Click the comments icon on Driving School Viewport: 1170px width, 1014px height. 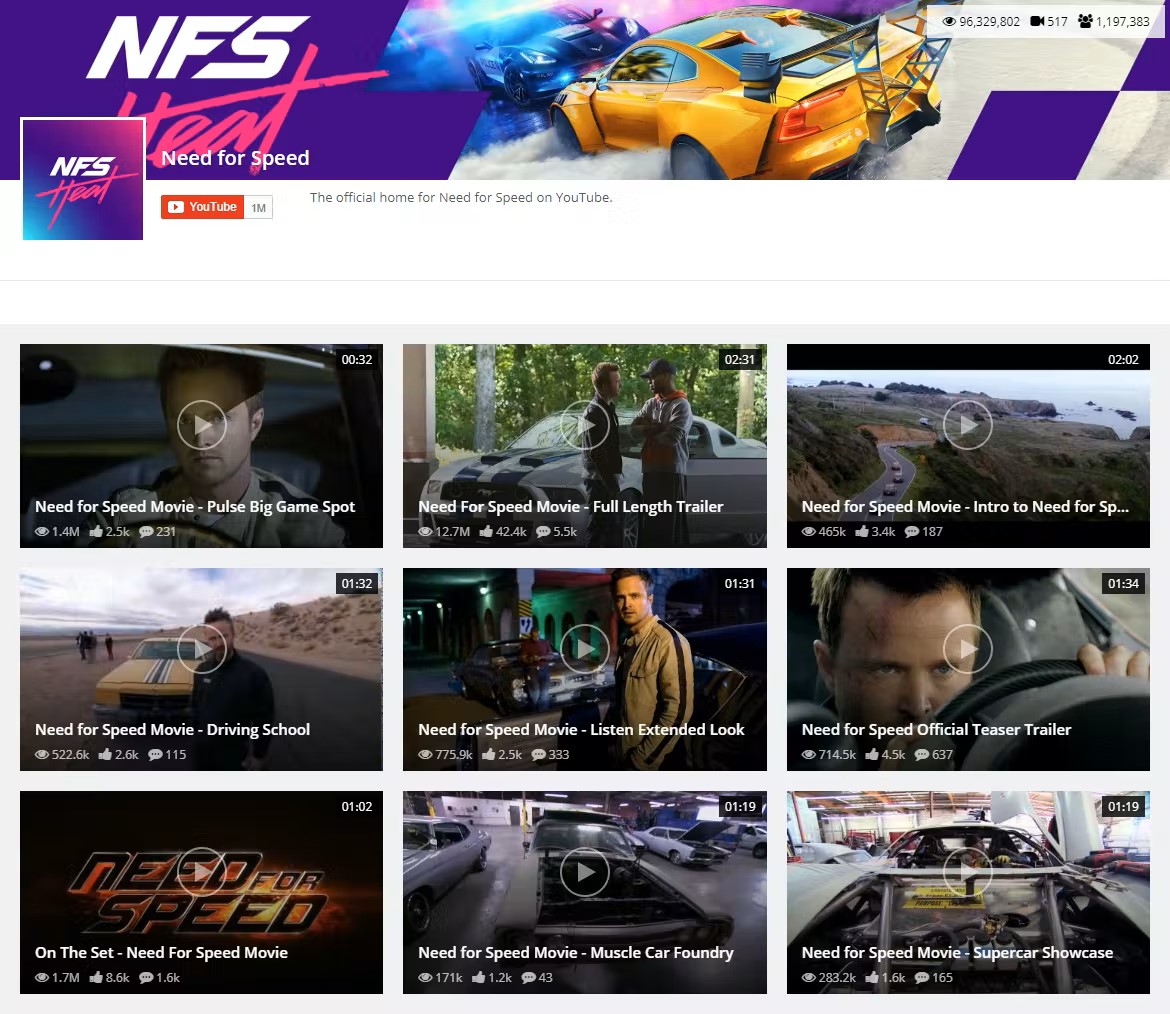click(155, 755)
